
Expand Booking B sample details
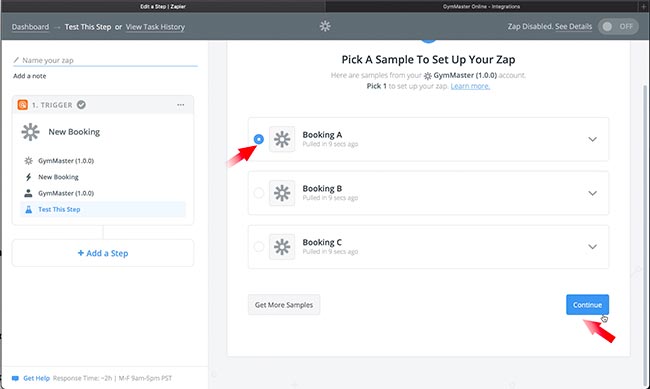(x=593, y=193)
